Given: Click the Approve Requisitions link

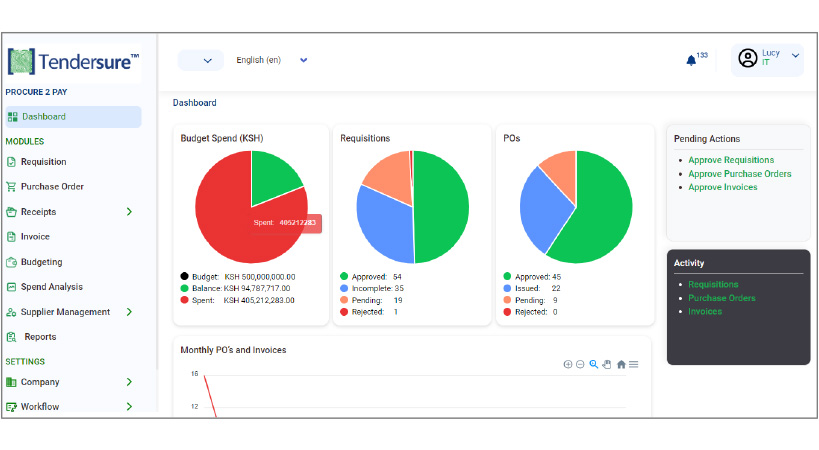Looking at the screenshot, I should tap(730, 160).
